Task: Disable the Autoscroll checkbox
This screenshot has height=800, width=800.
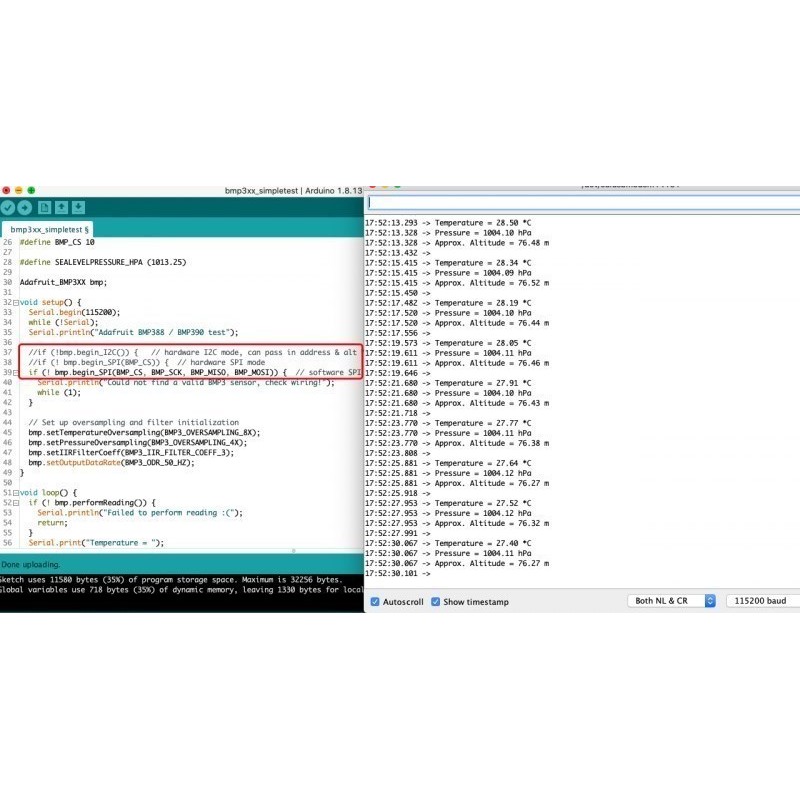Action: (375, 602)
